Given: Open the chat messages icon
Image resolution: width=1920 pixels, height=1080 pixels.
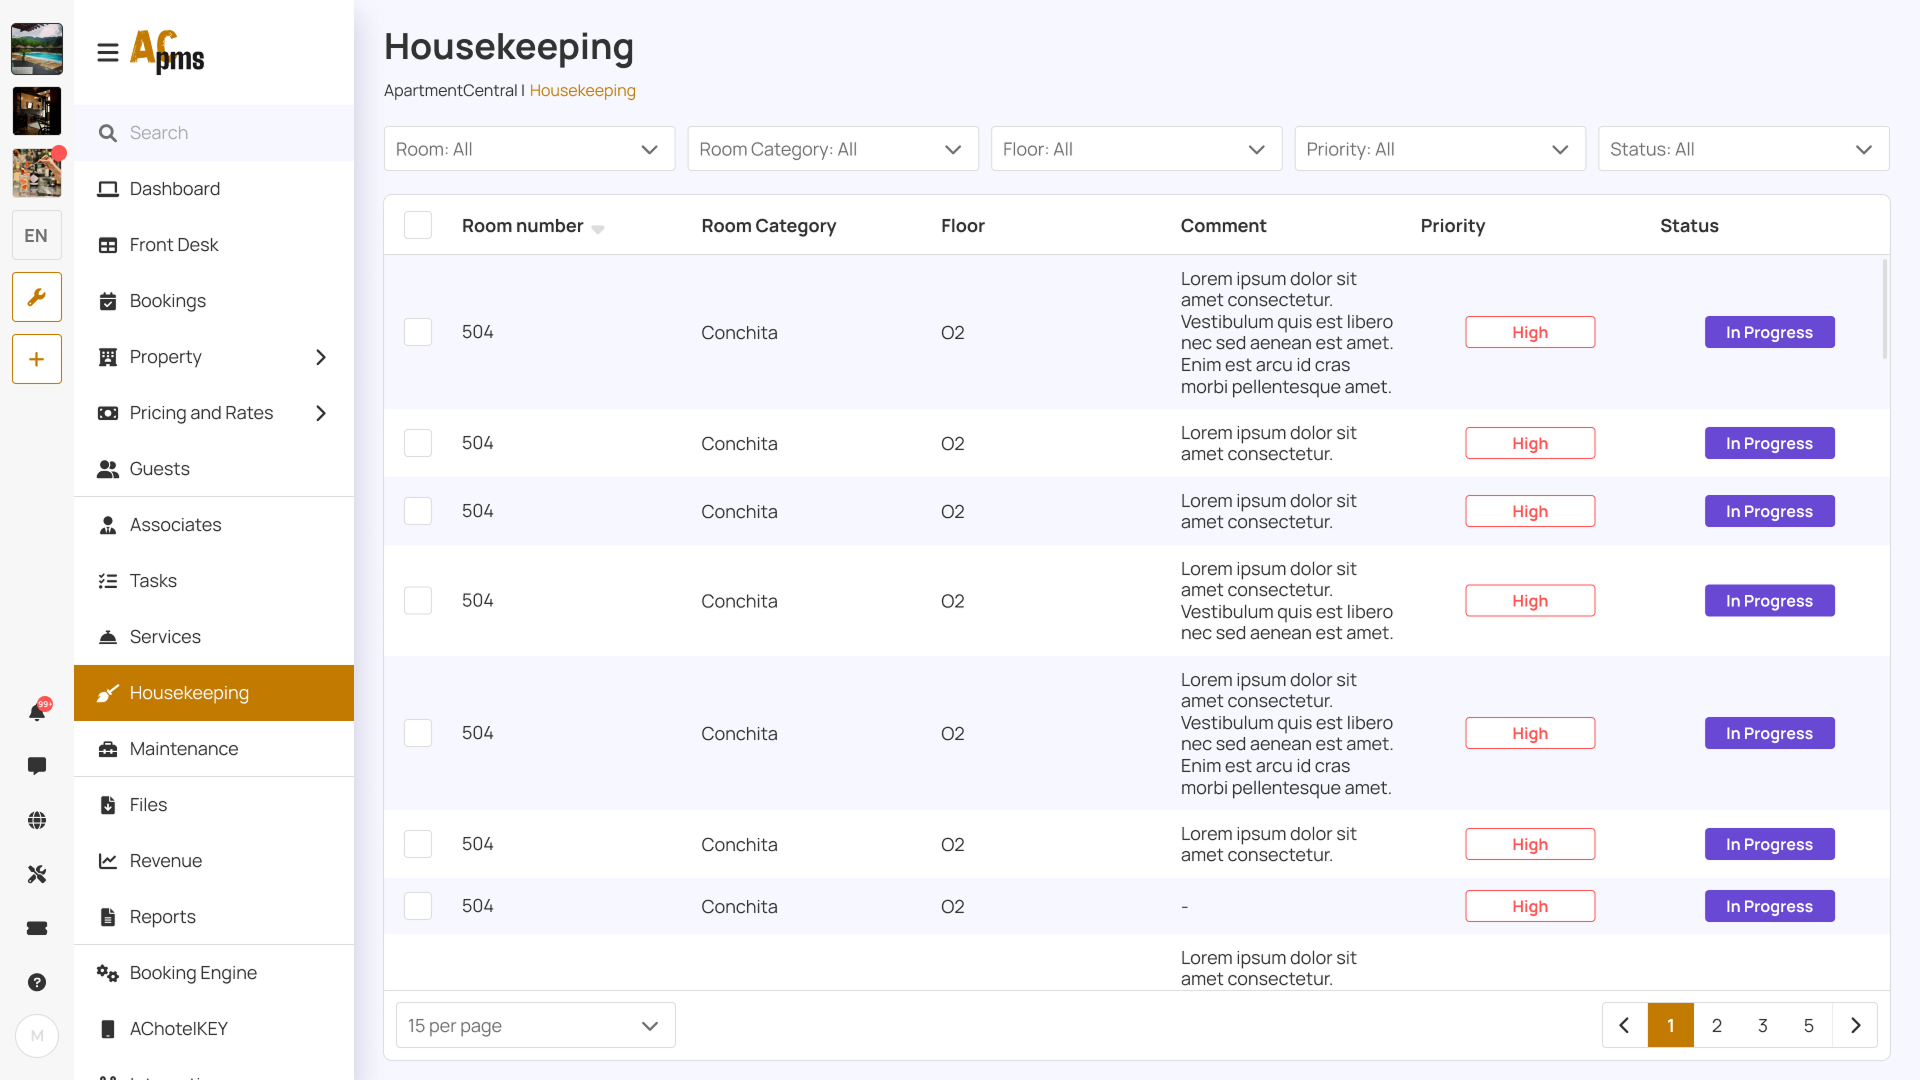Looking at the screenshot, I should 37,766.
